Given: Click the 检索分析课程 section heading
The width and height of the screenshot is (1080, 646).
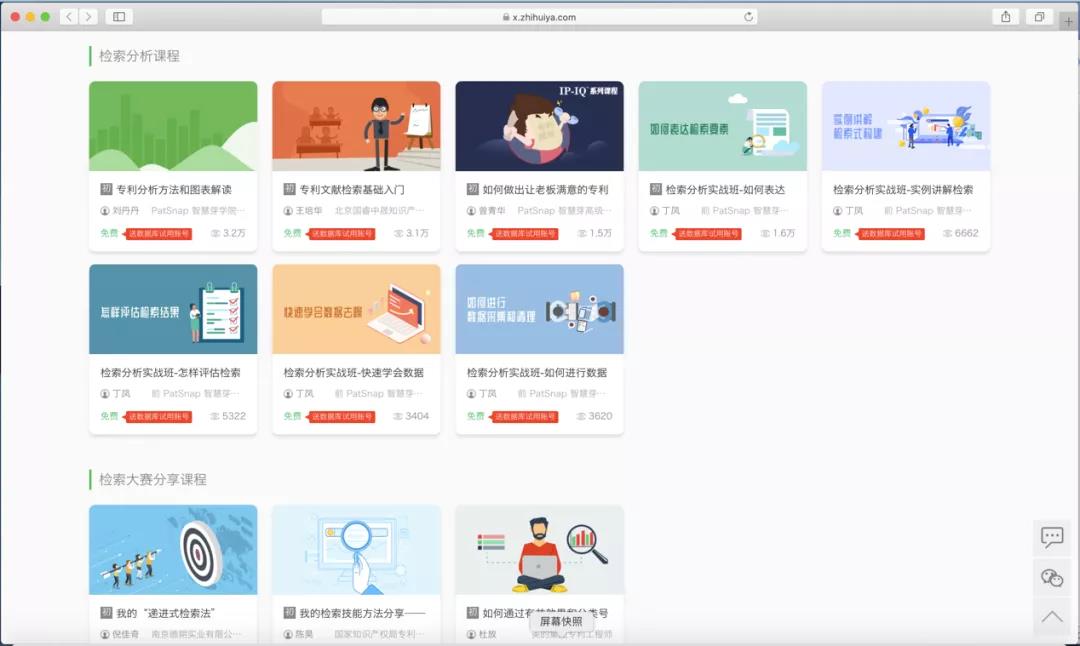Looking at the screenshot, I should pos(139,56).
